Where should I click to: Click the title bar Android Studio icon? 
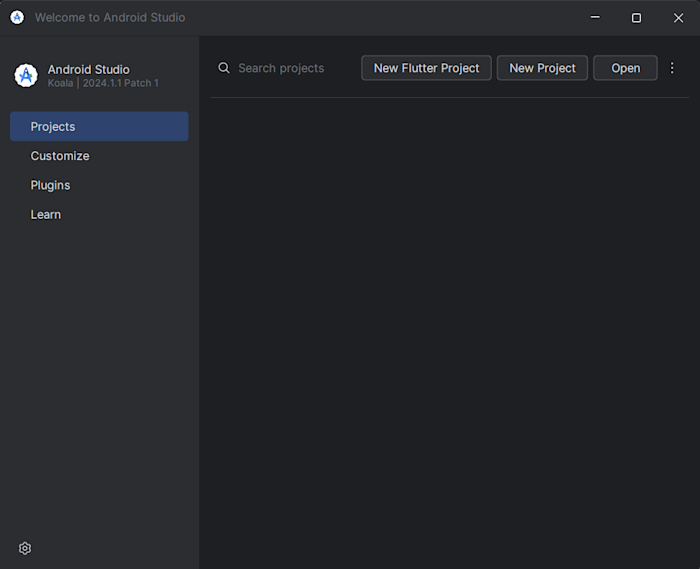[17, 17]
